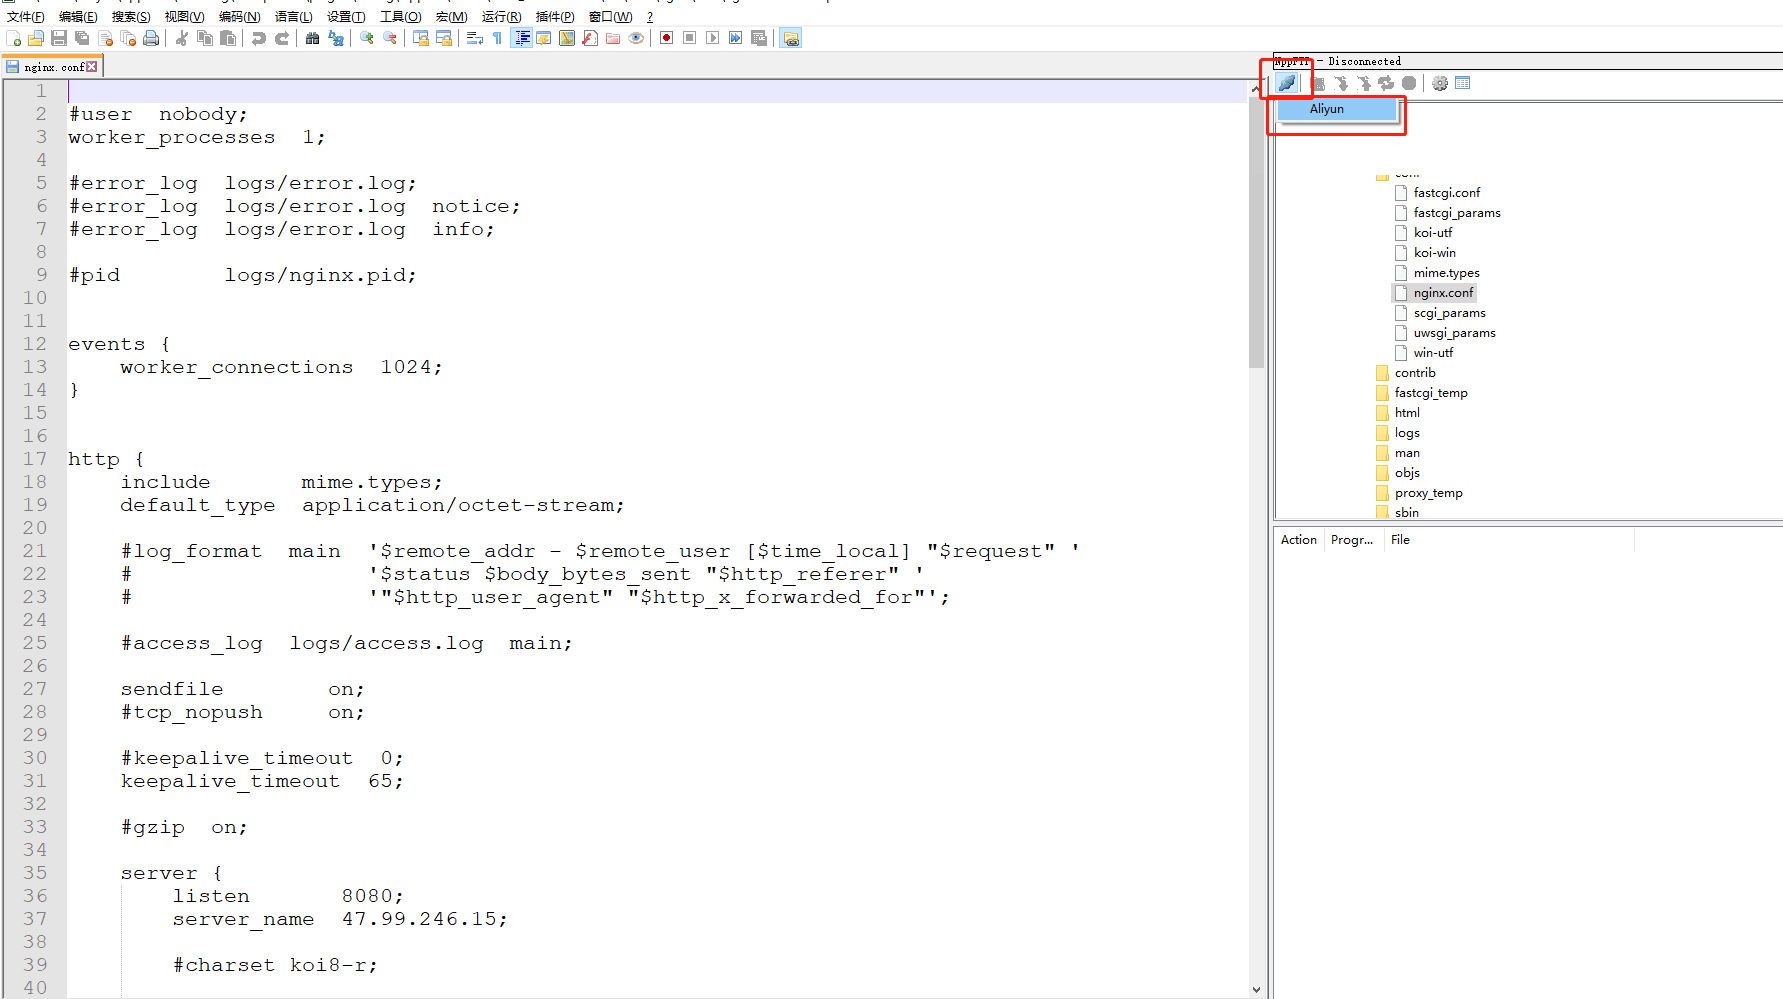This screenshot has width=1783, height=999.
Task: Select uwsgi_params in FTP tree
Action: tap(1454, 333)
